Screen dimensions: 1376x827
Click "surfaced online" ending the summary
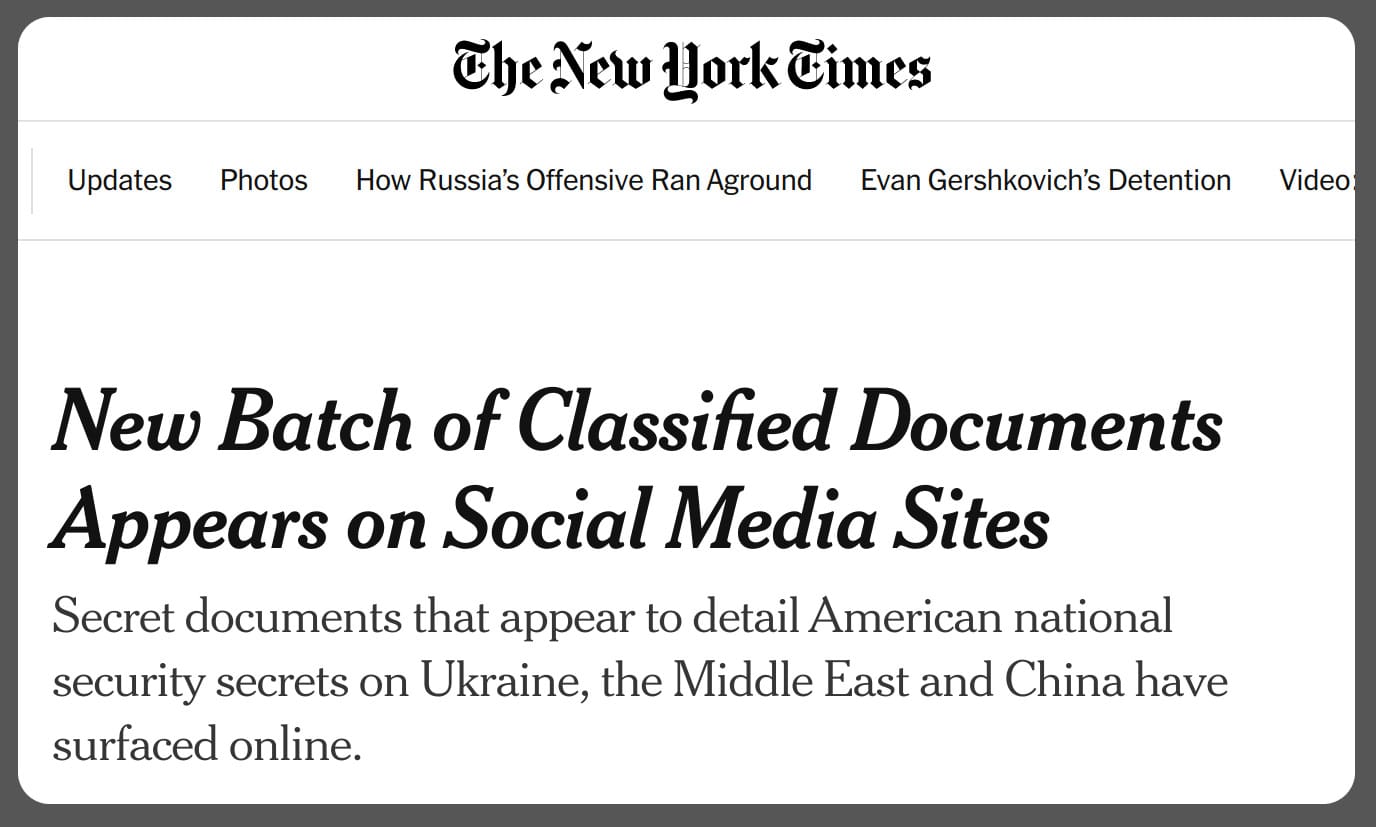coord(206,746)
